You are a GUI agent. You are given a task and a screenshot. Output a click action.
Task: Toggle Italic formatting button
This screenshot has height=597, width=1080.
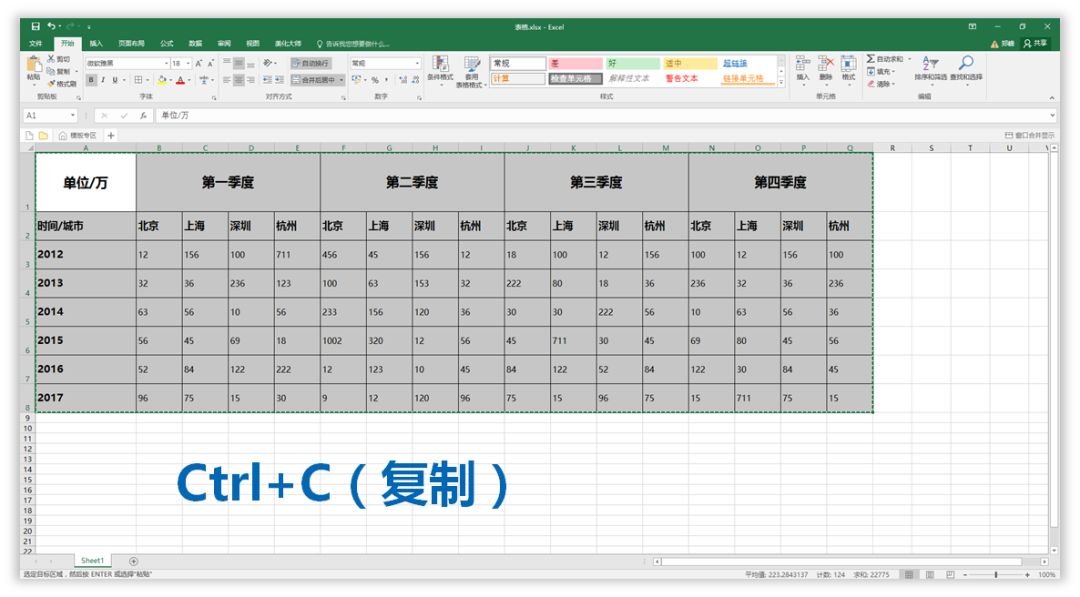coord(103,80)
